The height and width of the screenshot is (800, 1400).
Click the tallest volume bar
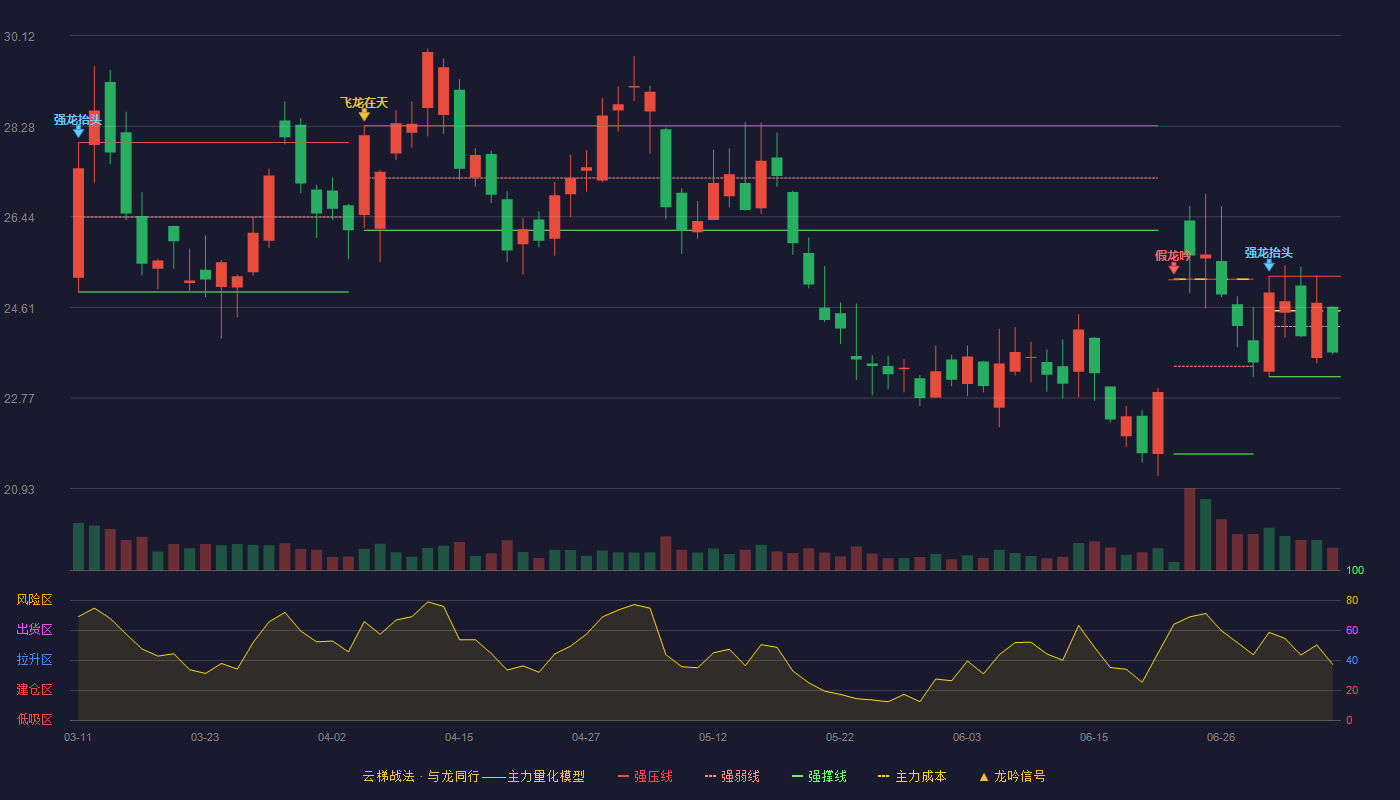point(1189,529)
